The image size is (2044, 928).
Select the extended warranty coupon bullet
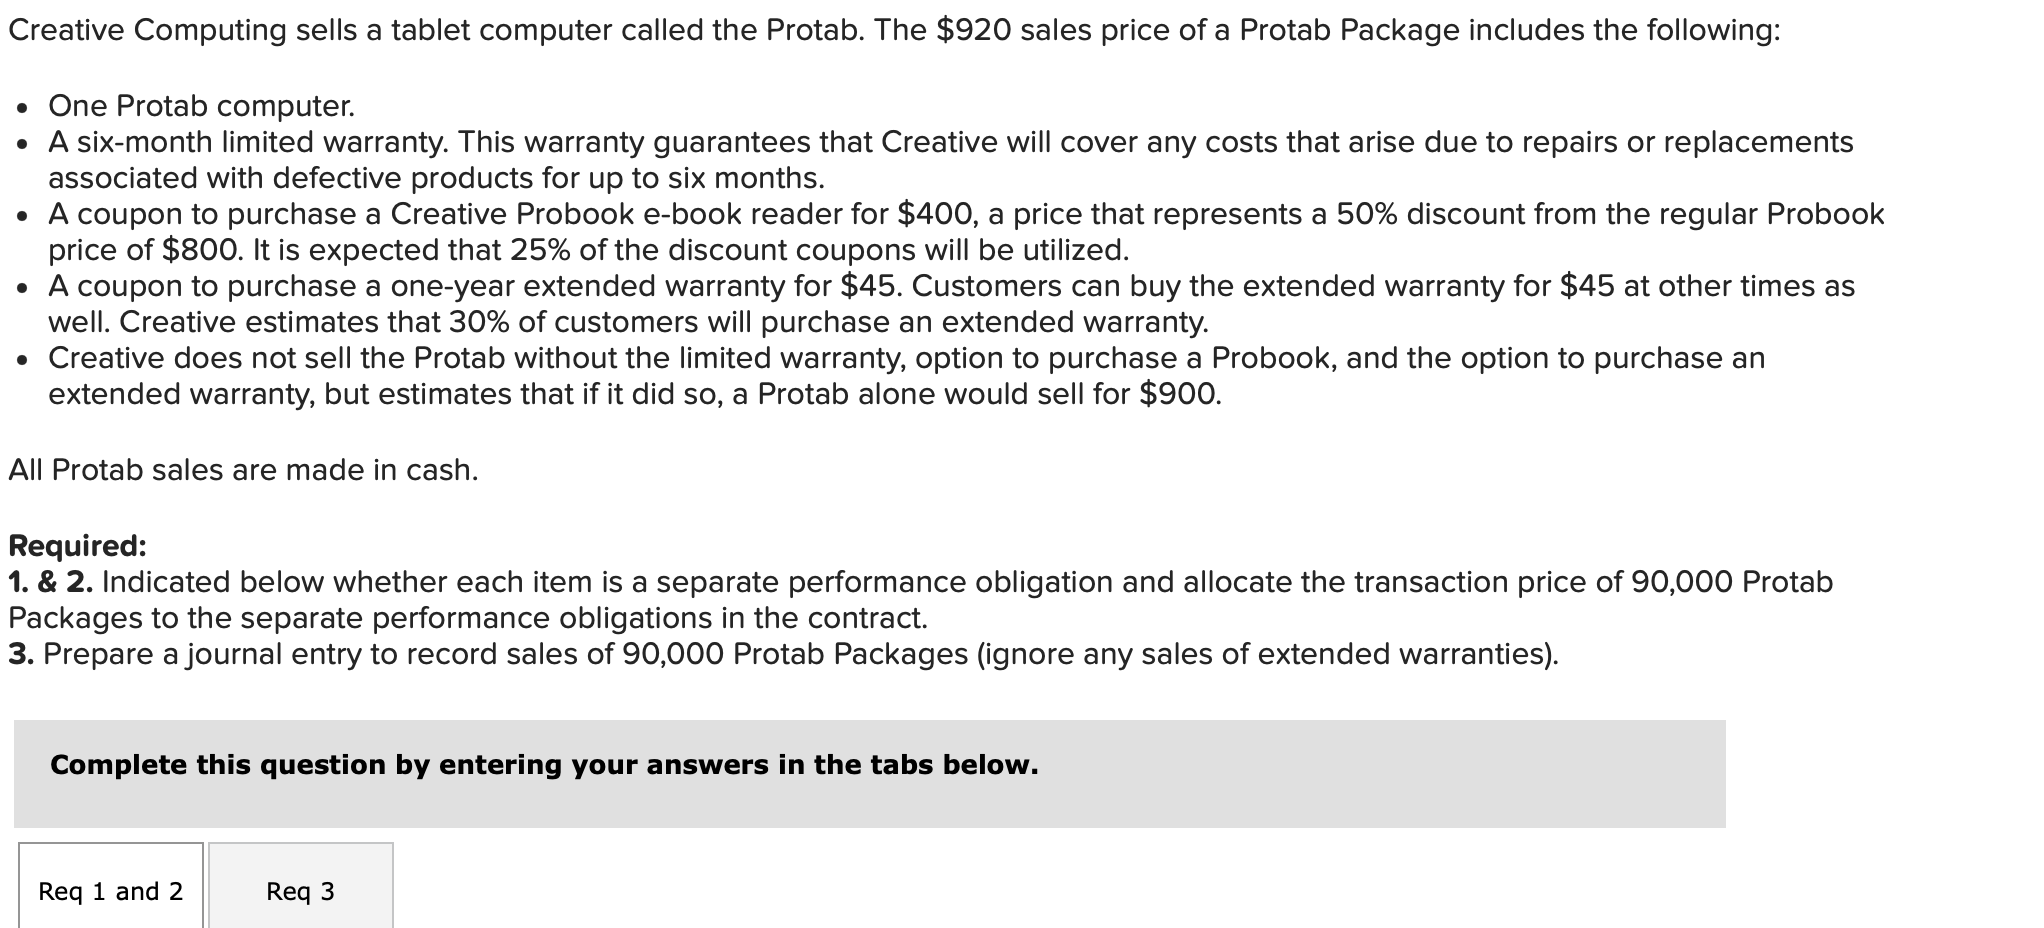(600, 286)
